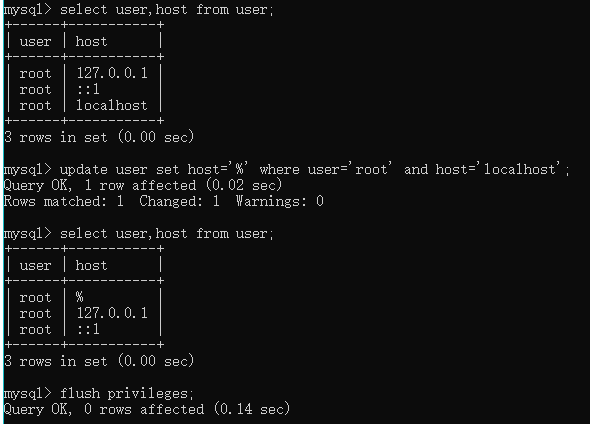The image size is (590, 424).
Task: Click the 'update user set host' command line
Action: point(314,169)
